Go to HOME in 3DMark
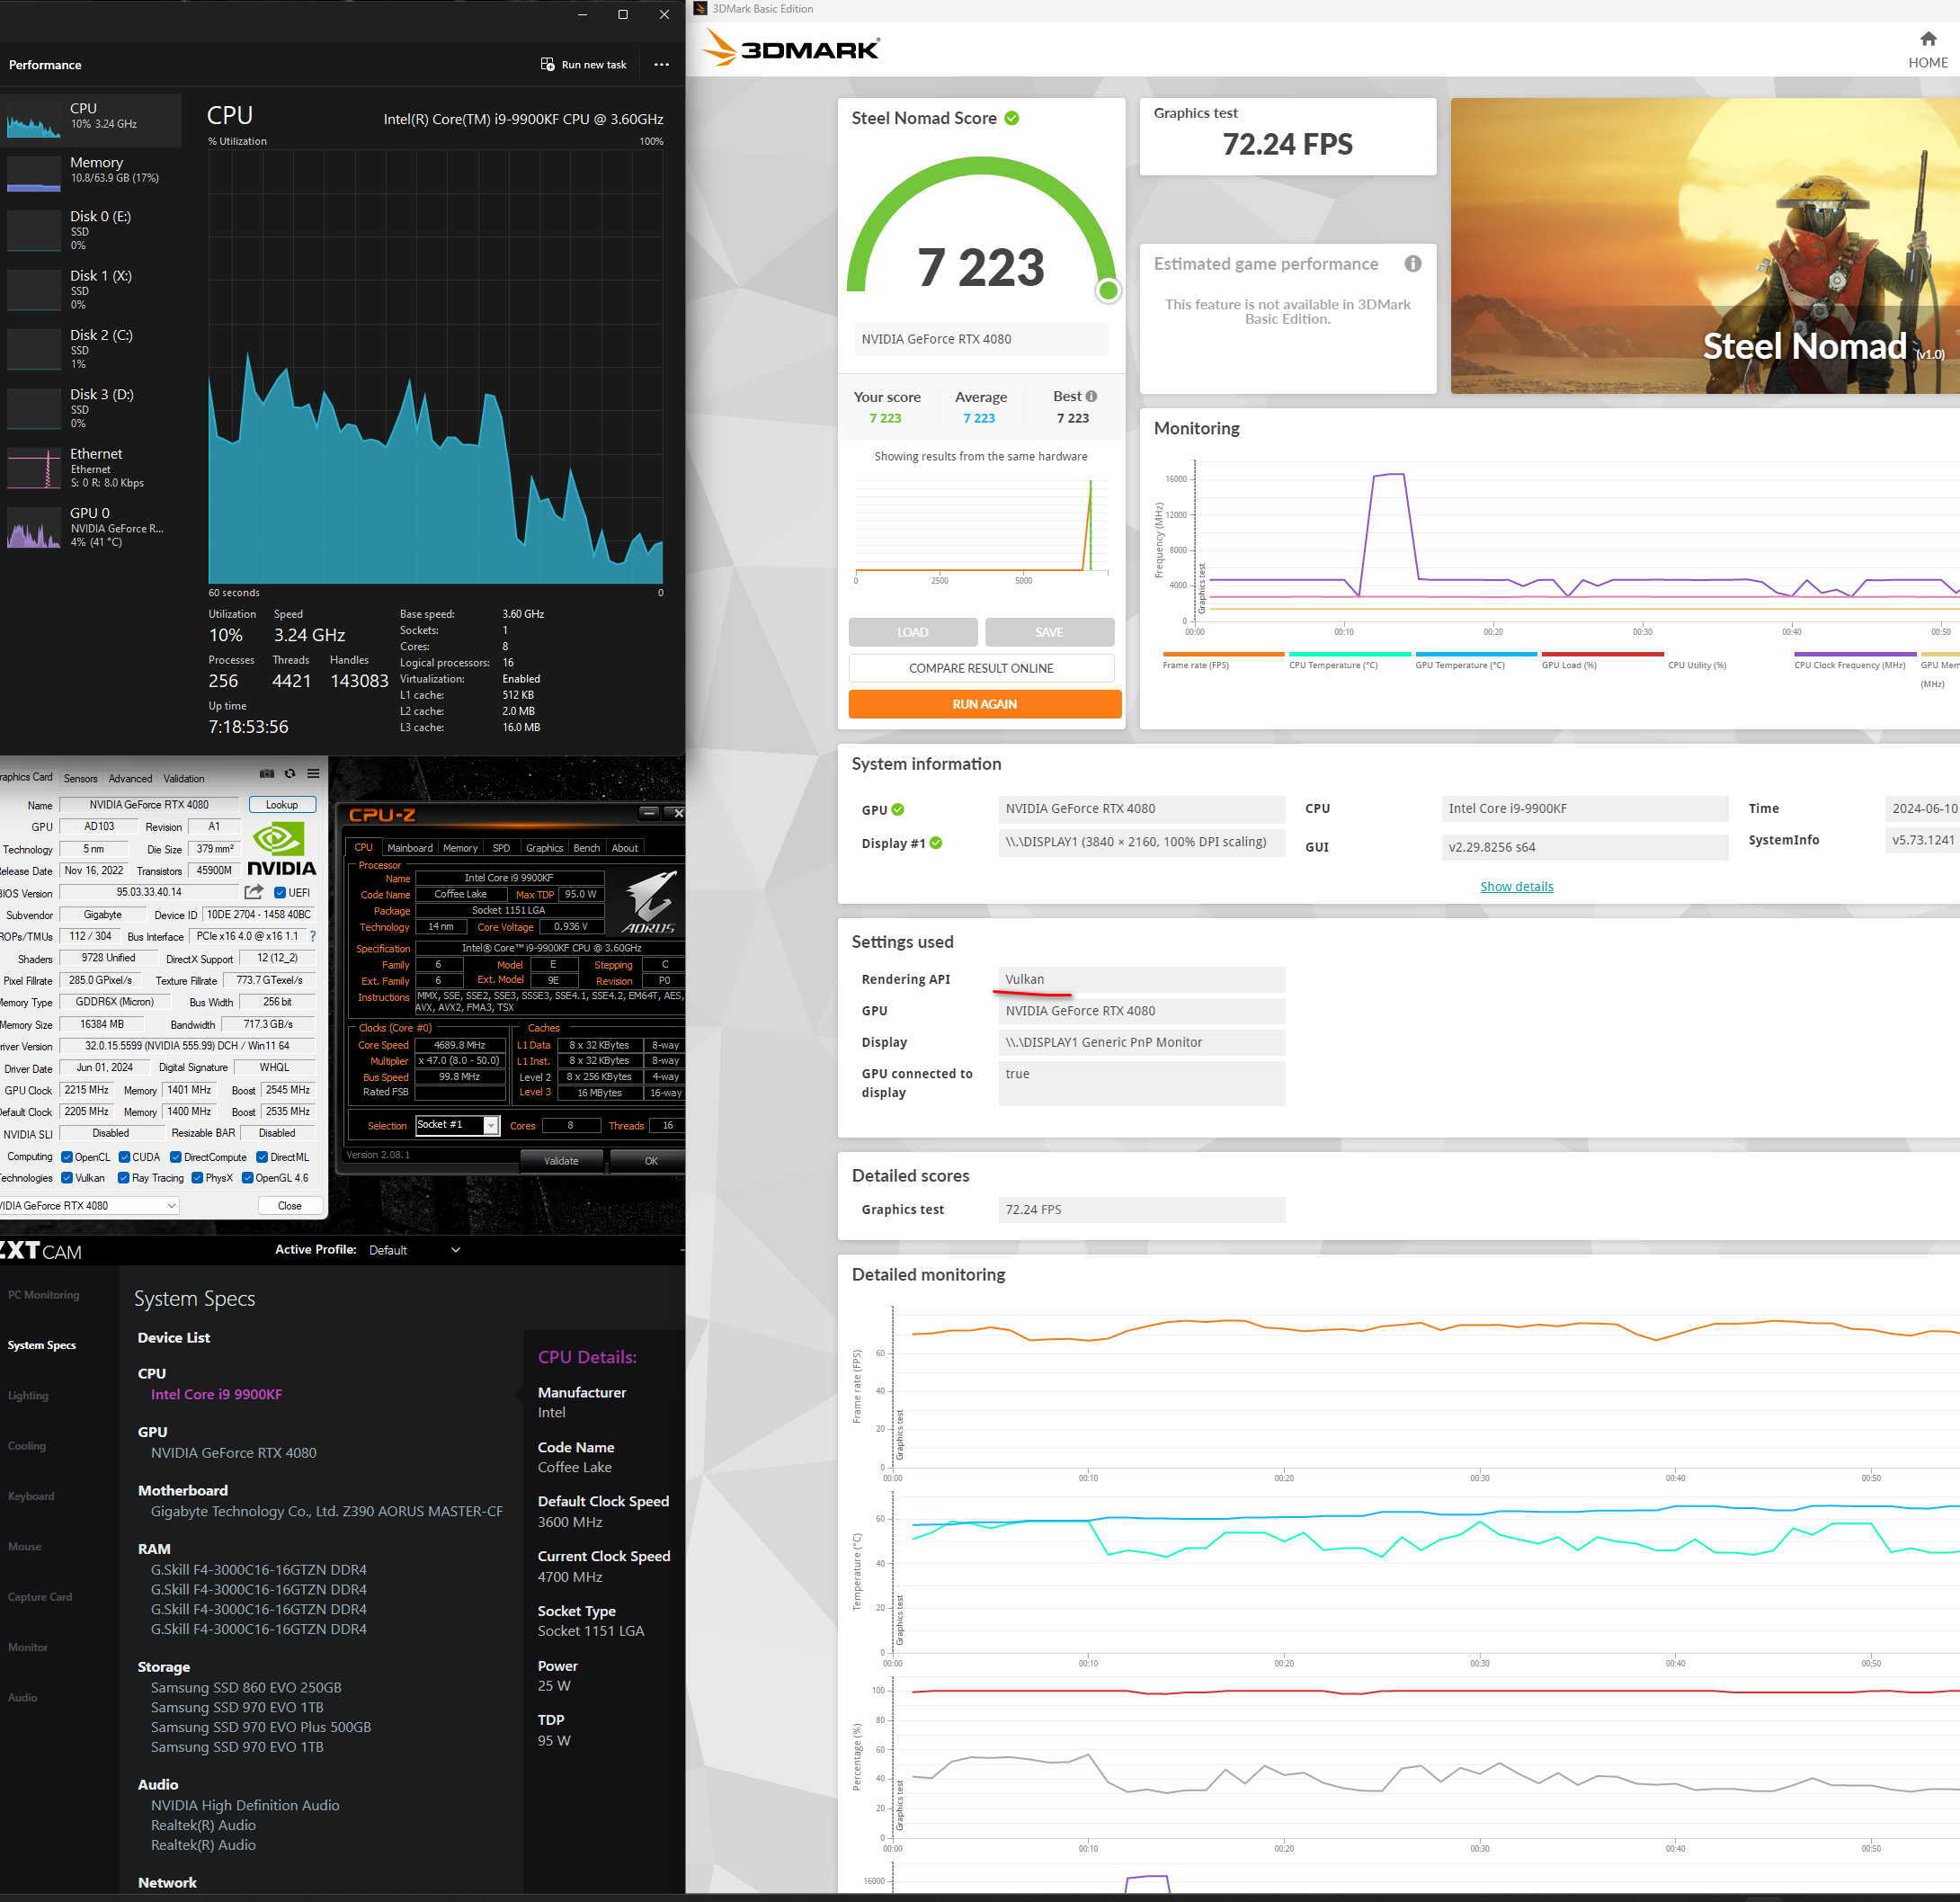The width and height of the screenshot is (1960, 1902). pyautogui.click(x=1927, y=50)
